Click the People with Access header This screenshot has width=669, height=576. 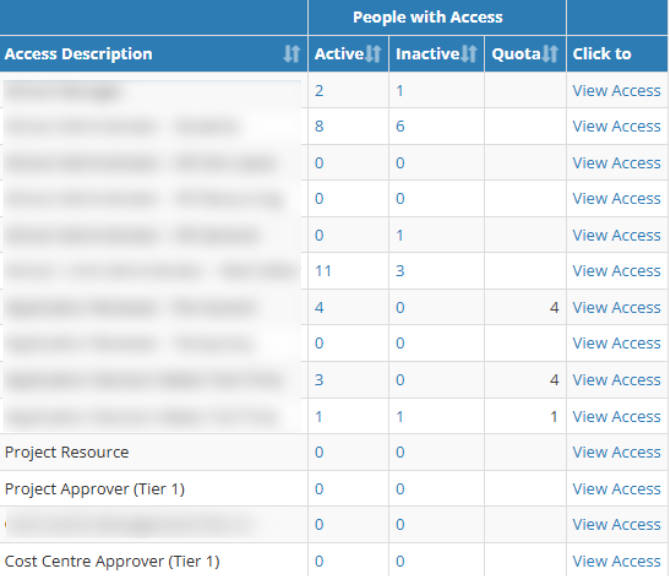pyautogui.click(x=428, y=17)
